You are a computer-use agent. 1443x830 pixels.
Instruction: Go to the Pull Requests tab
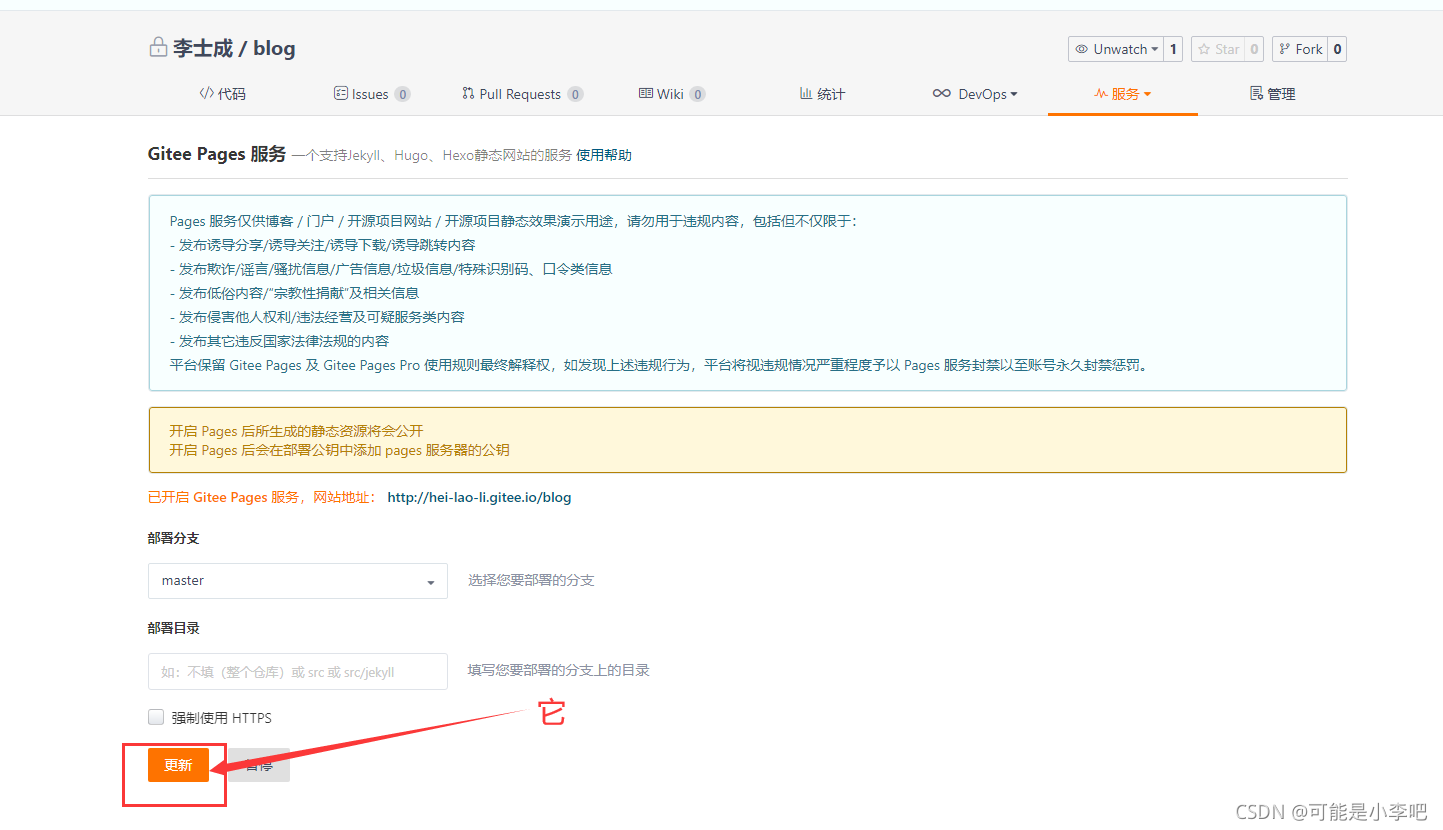pos(523,94)
